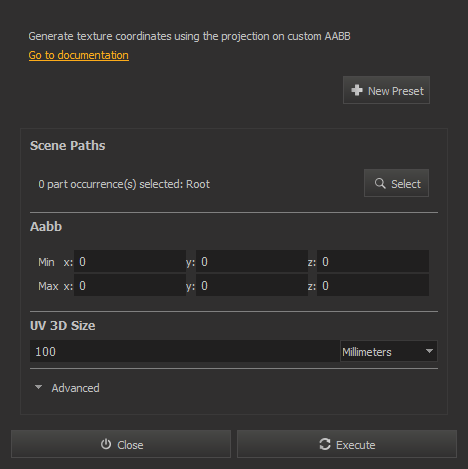This screenshot has width=468, height=469.
Task: Run the operation via the Execute label
Action: (x=355, y=445)
